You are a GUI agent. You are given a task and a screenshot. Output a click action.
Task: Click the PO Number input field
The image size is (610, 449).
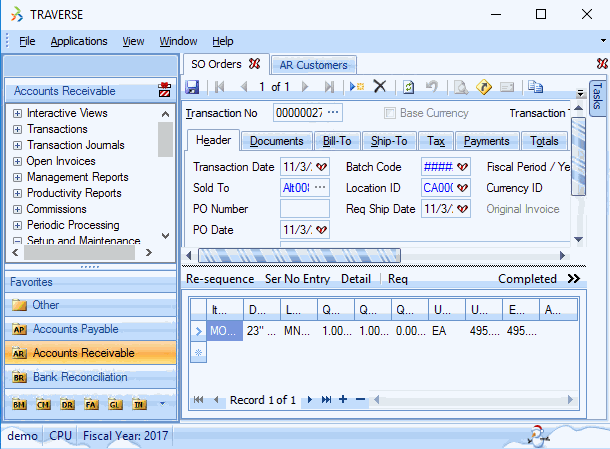click(305, 209)
